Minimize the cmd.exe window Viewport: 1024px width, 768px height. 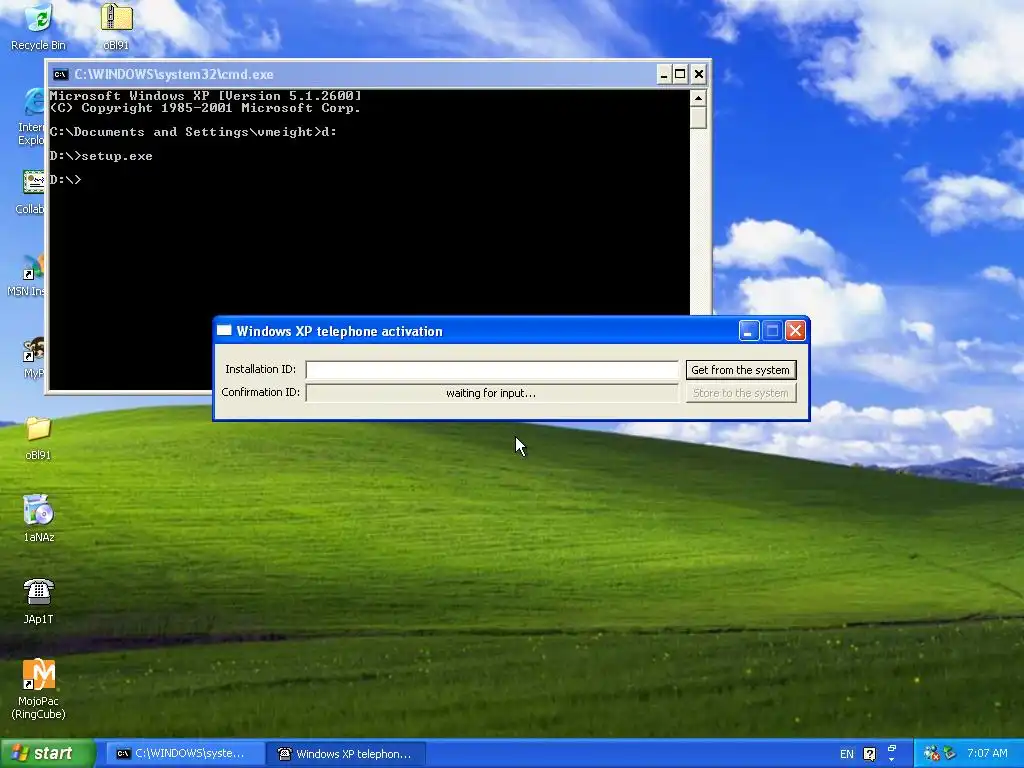click(664, 74)
